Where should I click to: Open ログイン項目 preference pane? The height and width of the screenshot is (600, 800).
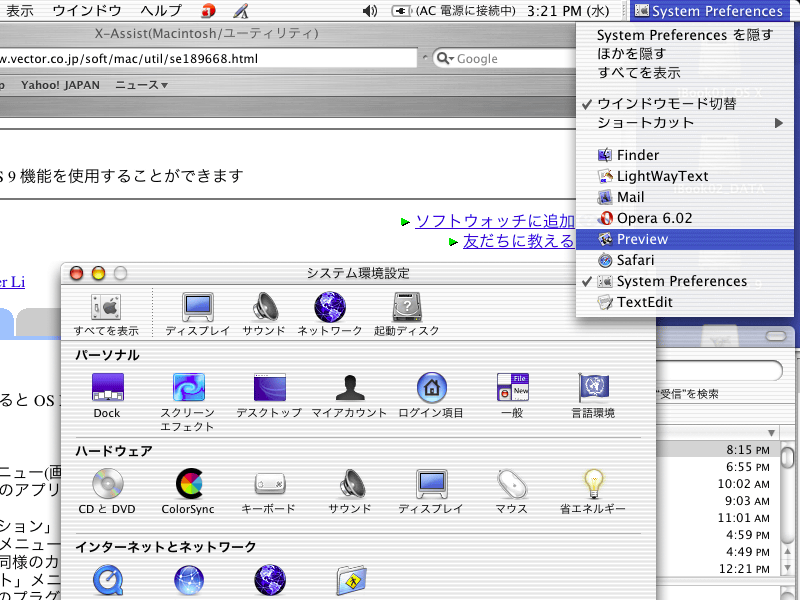(x=431, y=396)
